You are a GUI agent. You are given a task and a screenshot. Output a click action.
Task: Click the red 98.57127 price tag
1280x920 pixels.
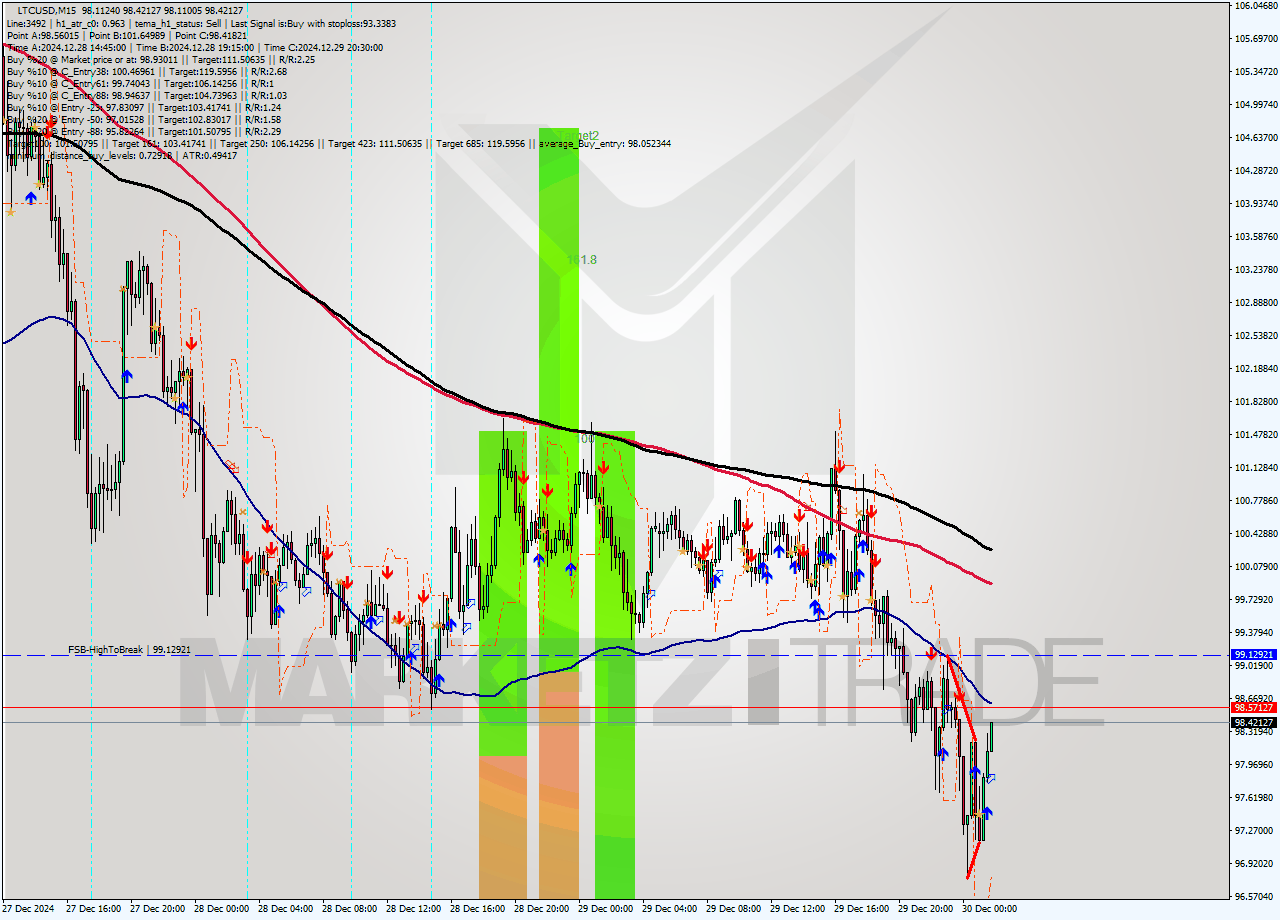[1253, 707]
